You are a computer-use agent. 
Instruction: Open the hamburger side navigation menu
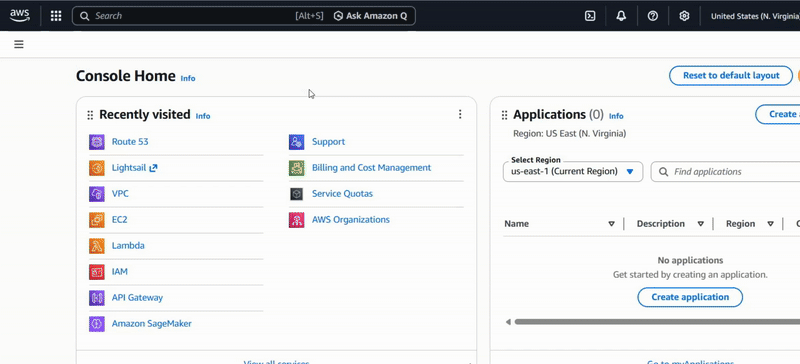19,44
